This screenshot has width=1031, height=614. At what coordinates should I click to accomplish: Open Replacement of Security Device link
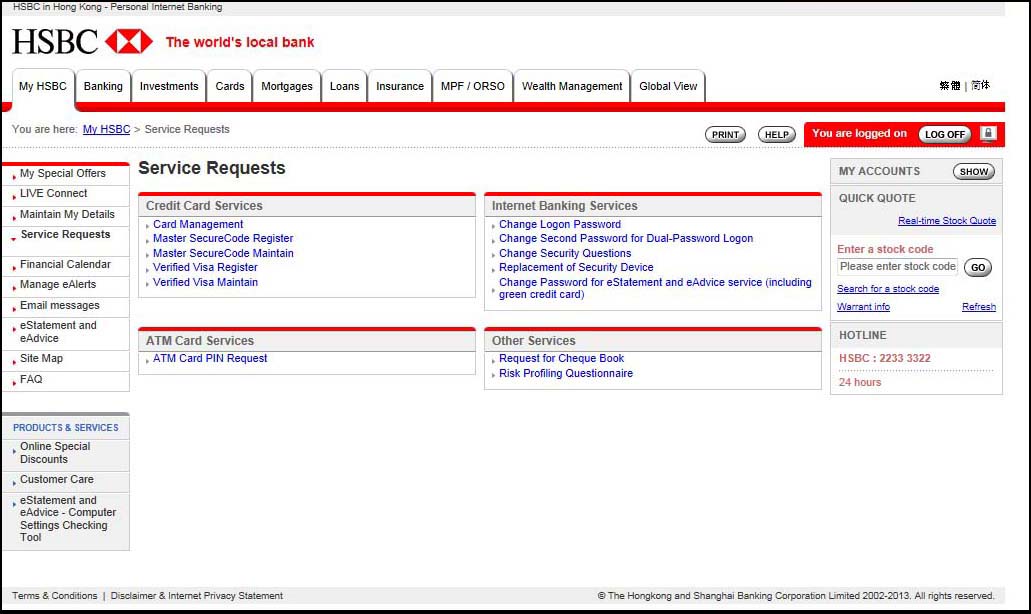pyautogui.click(x=576, y=268)
